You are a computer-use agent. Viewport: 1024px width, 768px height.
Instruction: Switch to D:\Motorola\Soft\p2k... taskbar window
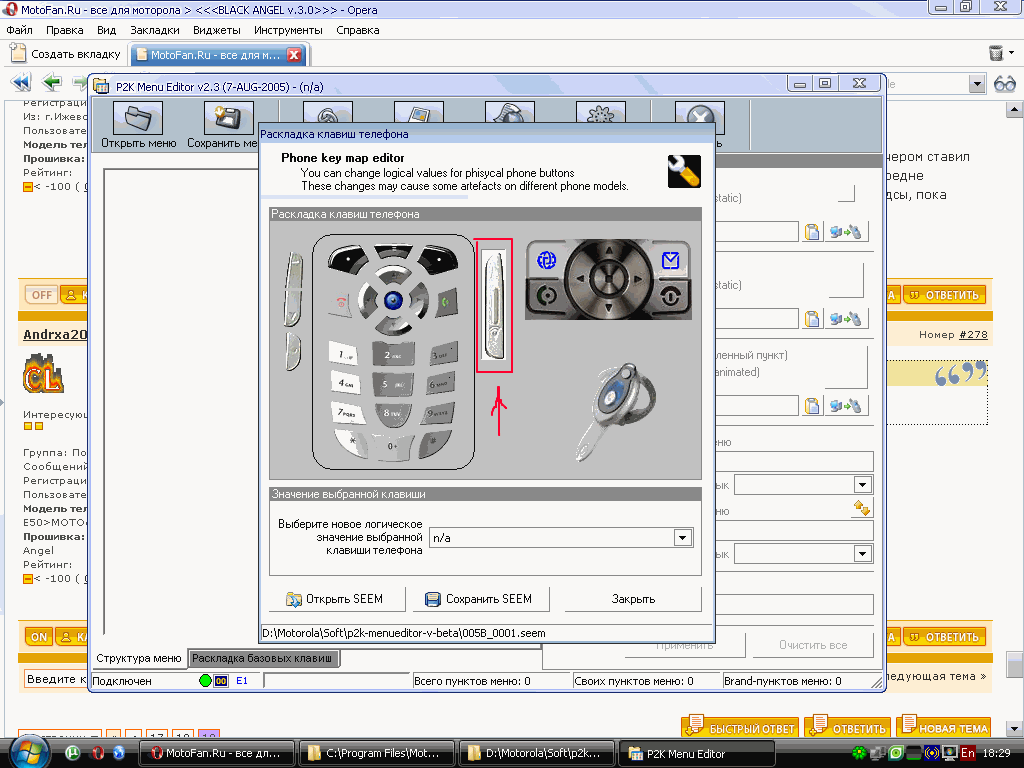coord(537,753)
